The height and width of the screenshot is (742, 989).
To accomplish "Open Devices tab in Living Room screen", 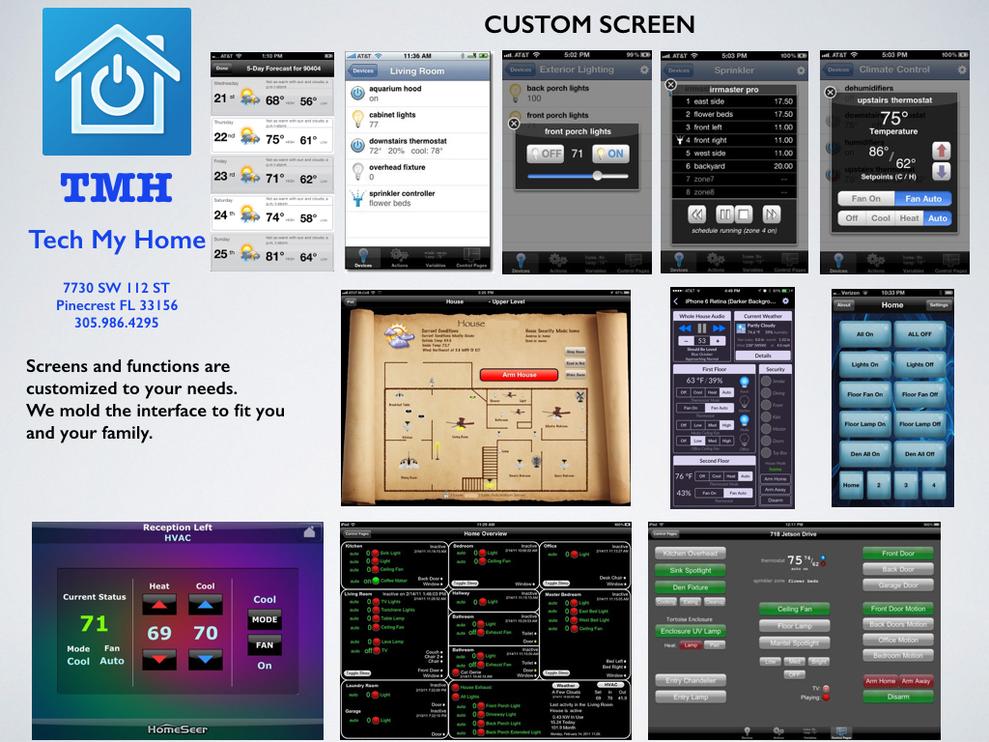I will pos(363,257).
